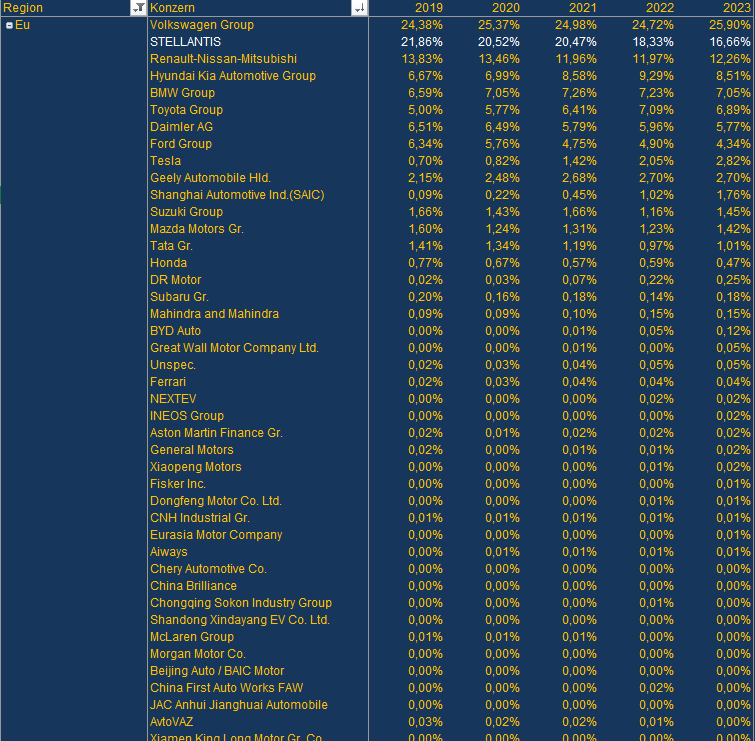Open the Region filter dropdown
This screenshot has width=755, height=741.
pyautogui.click(x=138, y=8)
